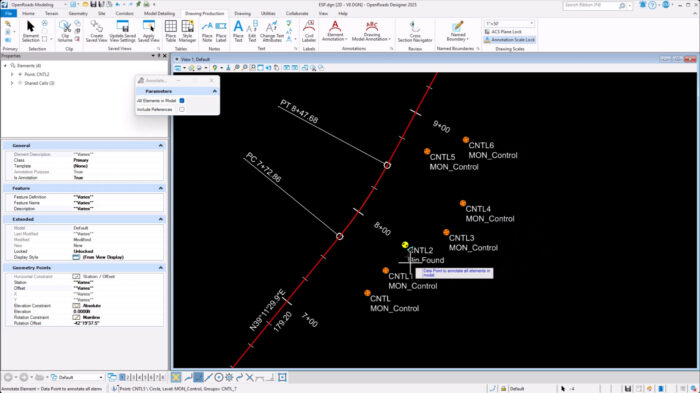700x393 pixels.
Task: Select the Elements (4) tree root
Action: (29, 66)
